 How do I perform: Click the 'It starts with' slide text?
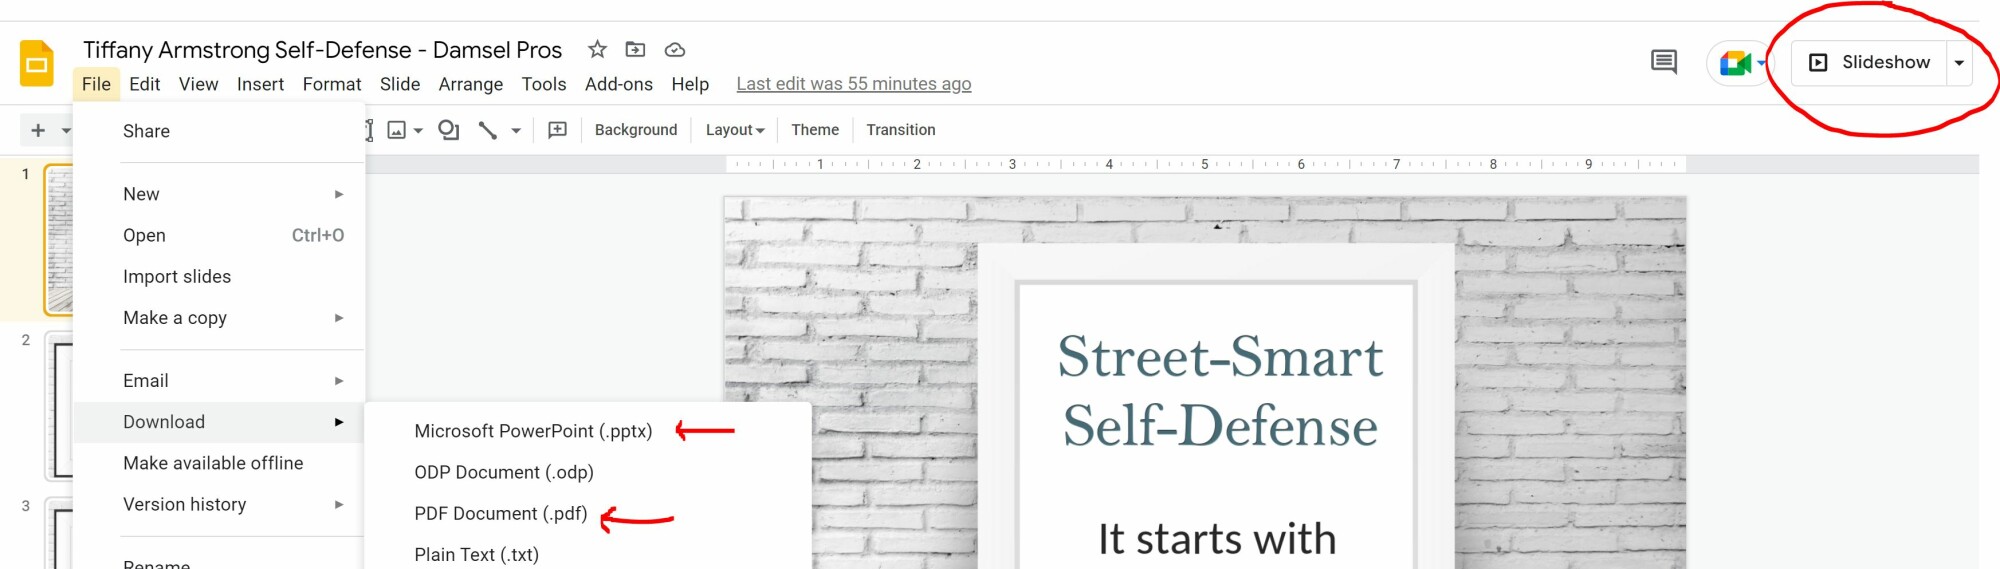(x=1217, y=539)
